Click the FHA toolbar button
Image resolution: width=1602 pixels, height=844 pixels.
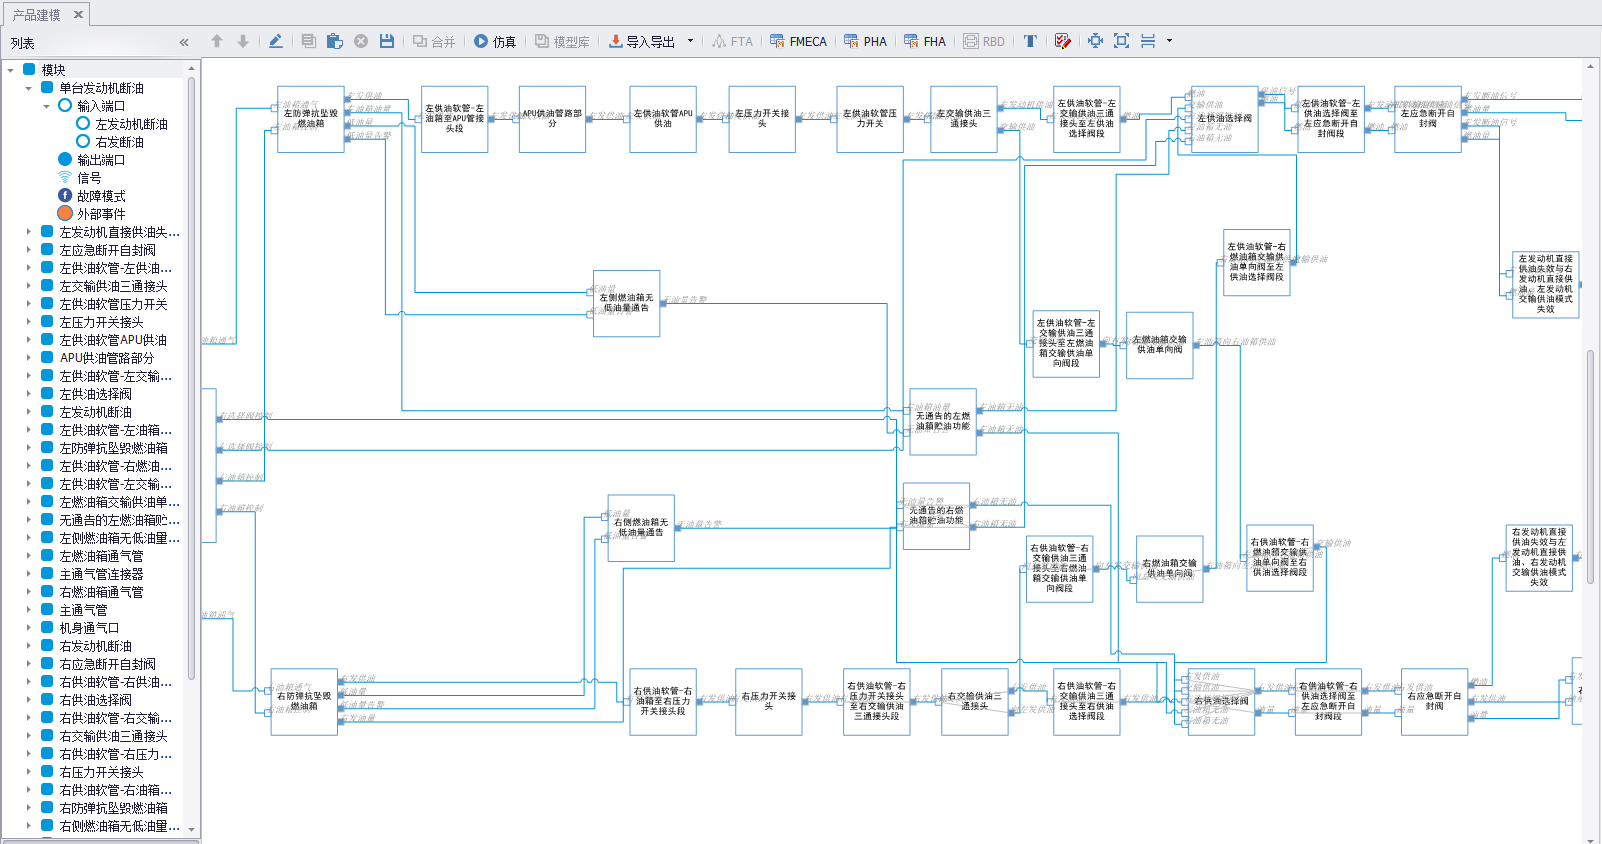tap(925, 41)
